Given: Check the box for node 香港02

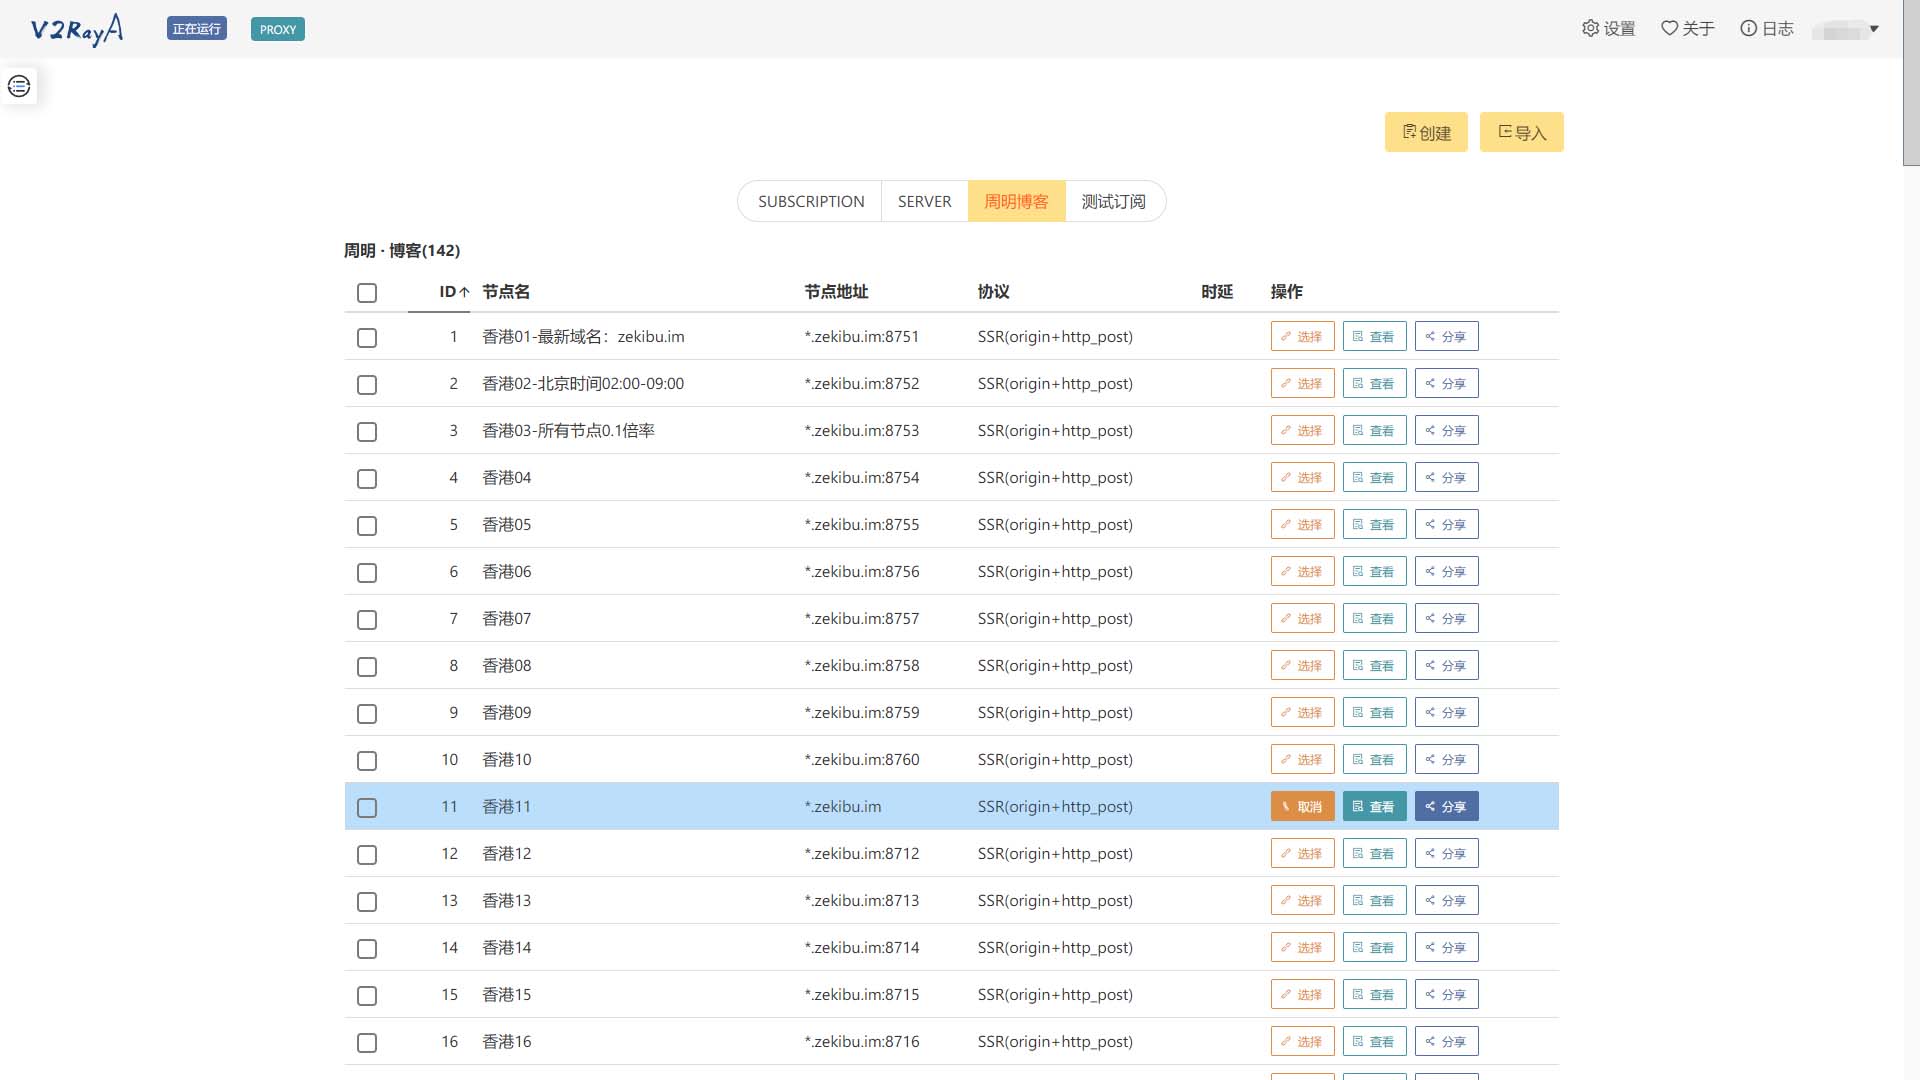Looking at the screenshot, I should 367,385.
